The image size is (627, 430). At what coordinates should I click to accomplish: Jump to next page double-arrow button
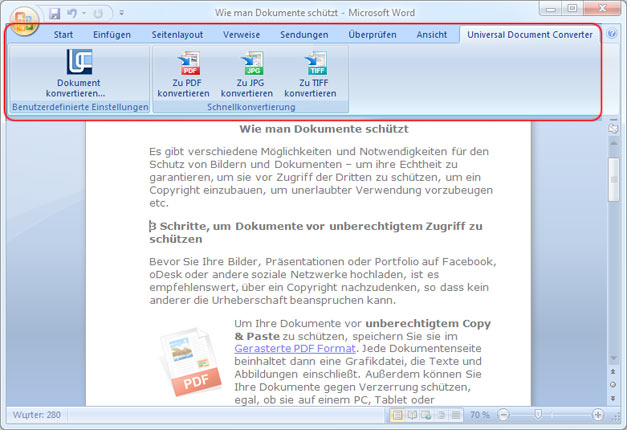[x=613, y=398]
